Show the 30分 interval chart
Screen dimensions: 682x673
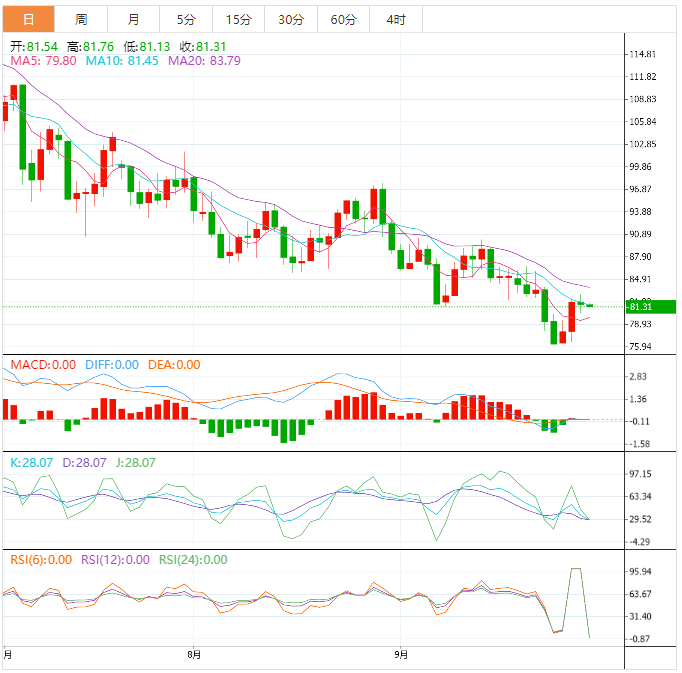pos(291,20)
